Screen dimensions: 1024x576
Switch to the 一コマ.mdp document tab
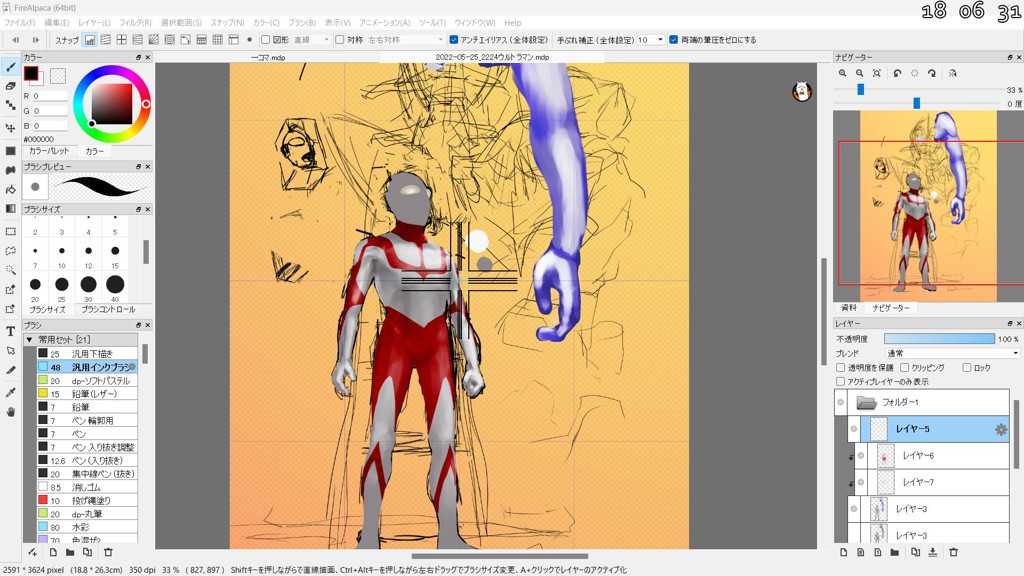pos(268,57)
